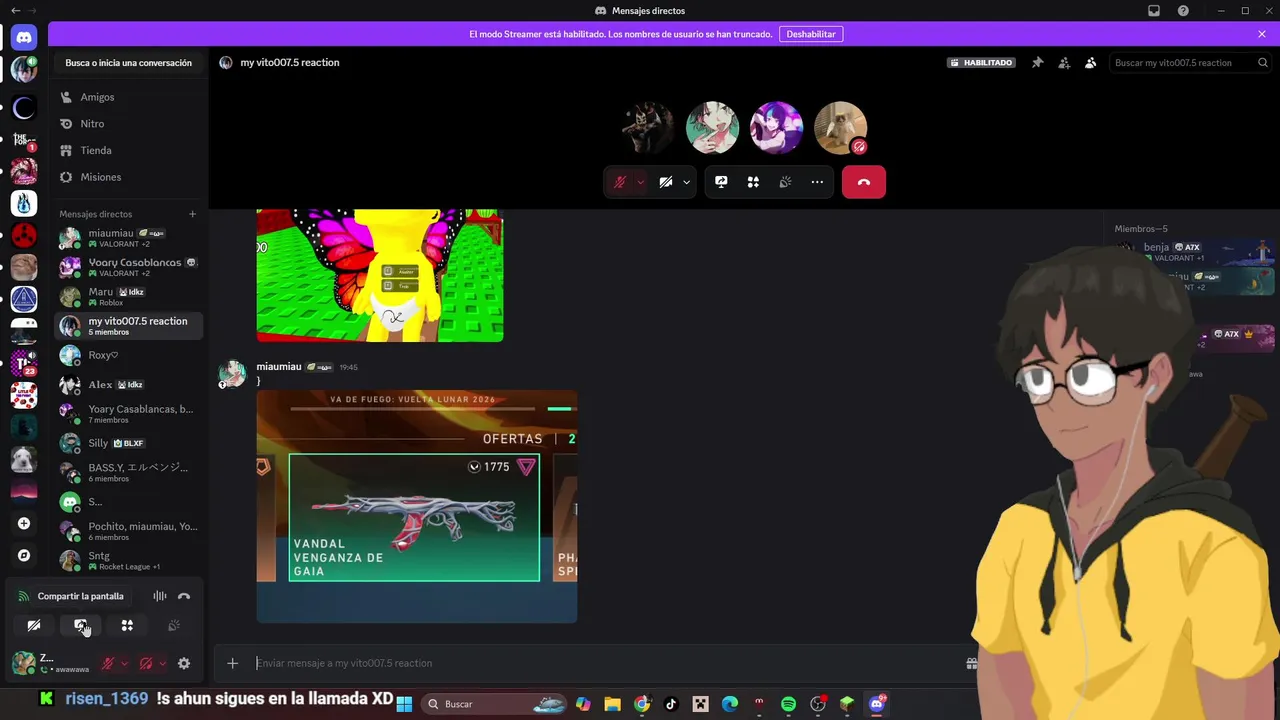1280x720 pixels.
Task: Open direct message with Yoary Casablancas
Action: coord(128,267)
